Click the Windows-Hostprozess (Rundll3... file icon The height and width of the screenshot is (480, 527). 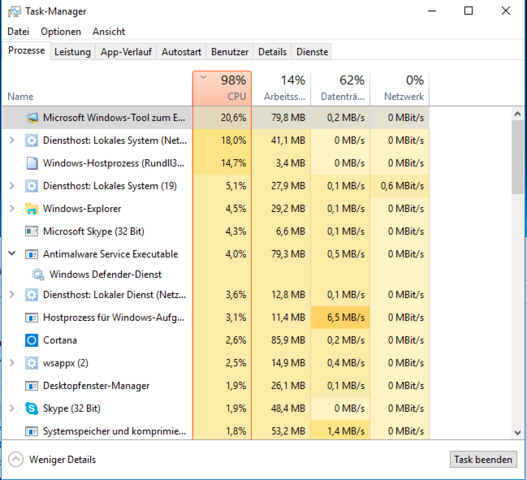click(32, 163)
